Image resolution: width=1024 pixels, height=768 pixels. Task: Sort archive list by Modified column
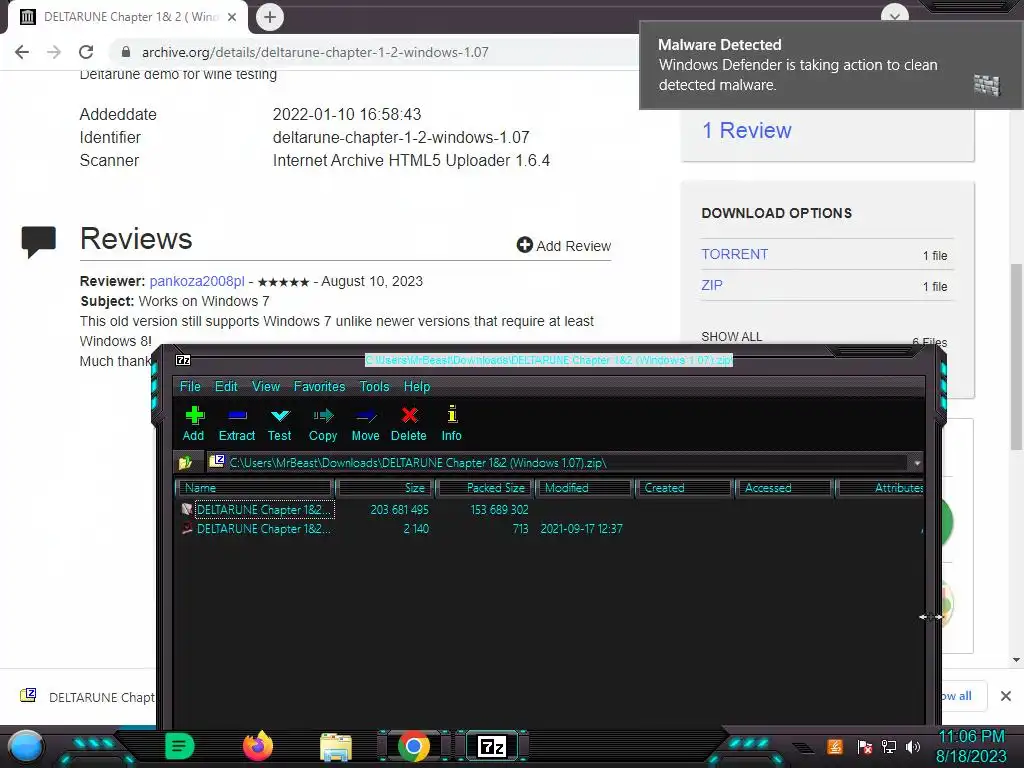584,488
